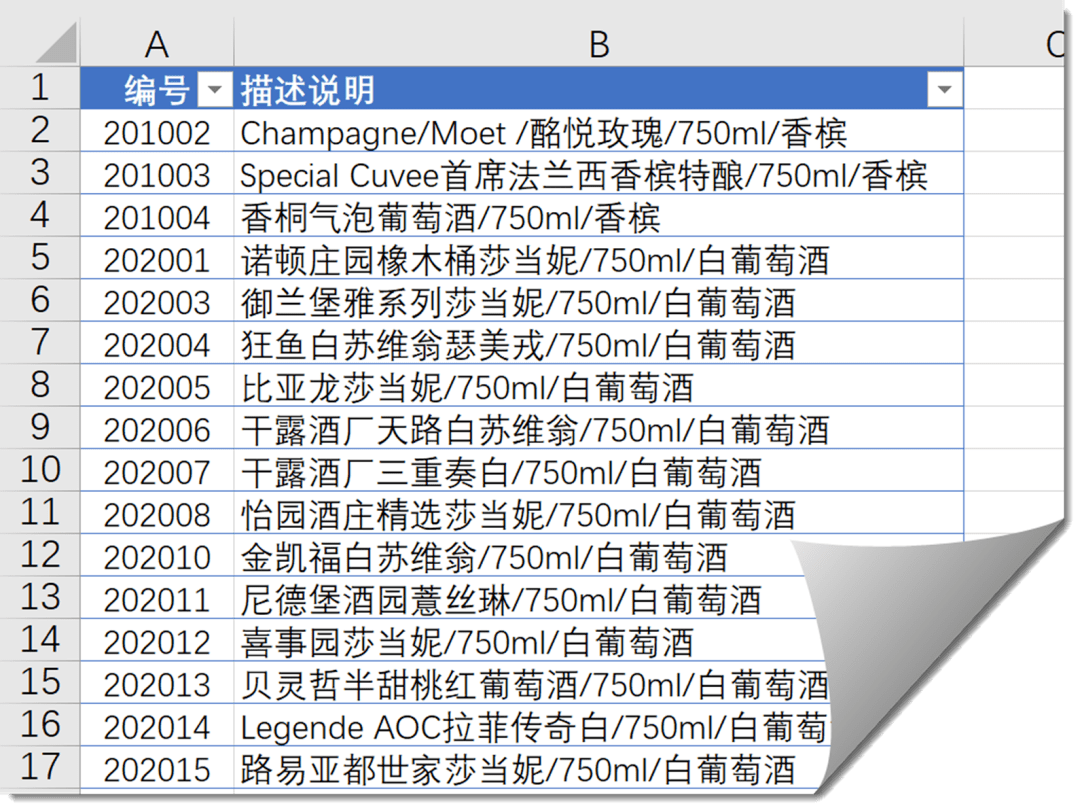
Task: Select row 11 header
Action: [x=40, y=513]
